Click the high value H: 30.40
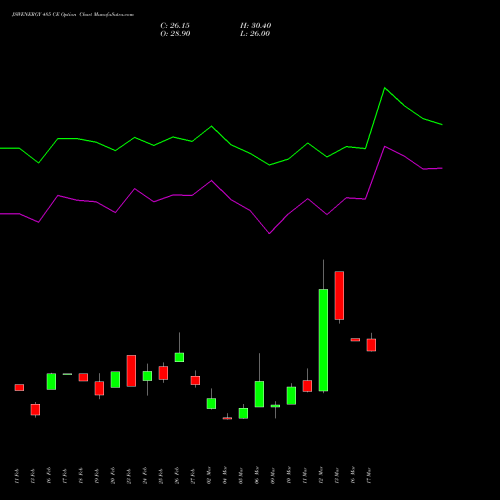Viewport: 500px width, 500px height. (256, 26)
